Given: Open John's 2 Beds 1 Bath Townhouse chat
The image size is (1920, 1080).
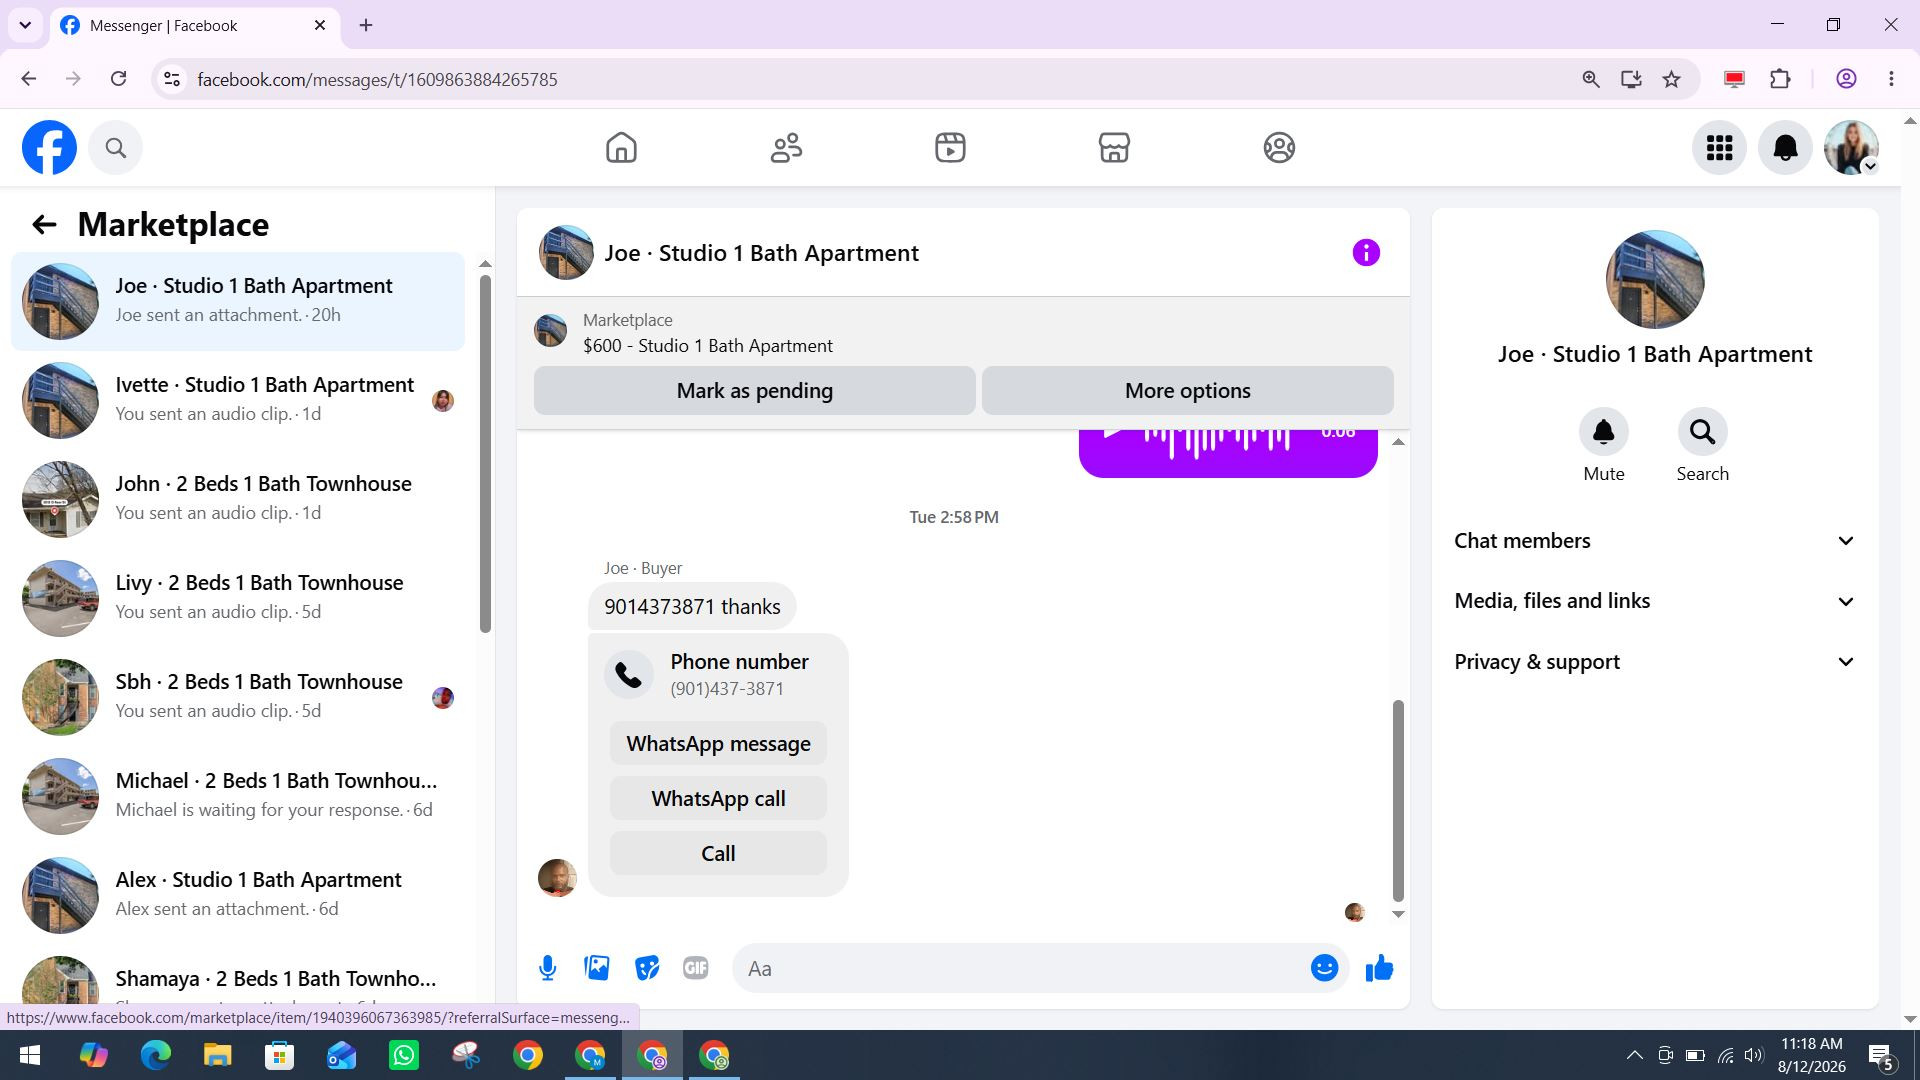Looking at the screenshot, I should (238, 499).
